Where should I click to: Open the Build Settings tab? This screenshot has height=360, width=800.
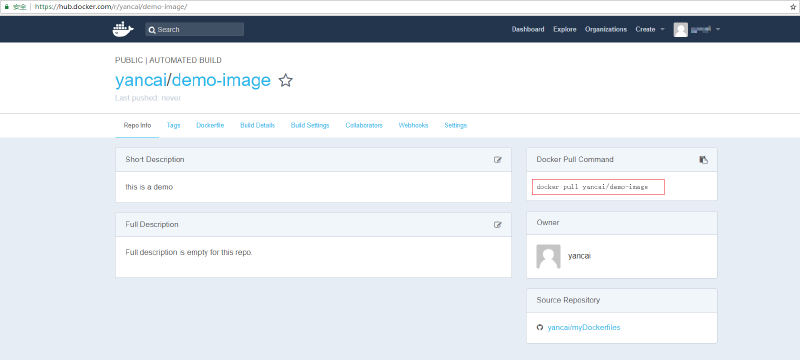[x=310, y=125]
